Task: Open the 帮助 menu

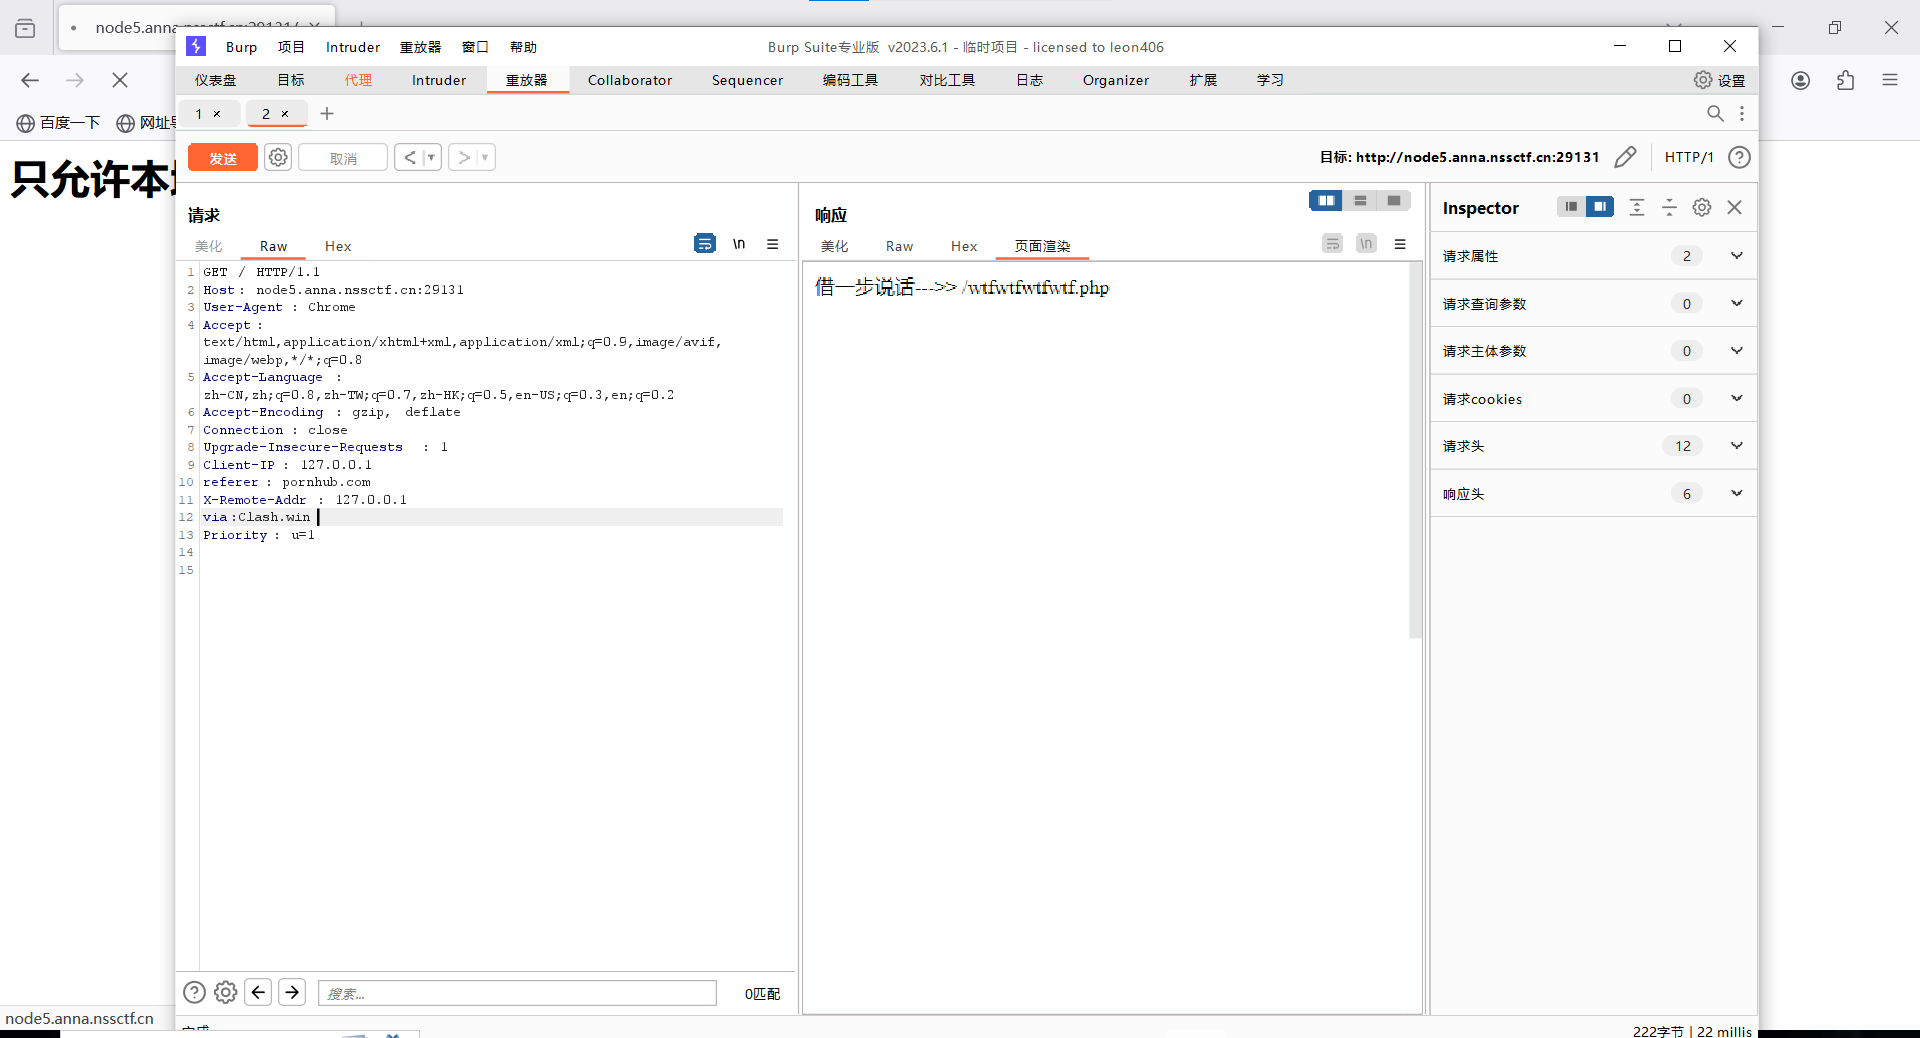Action: tap(523, 47)
